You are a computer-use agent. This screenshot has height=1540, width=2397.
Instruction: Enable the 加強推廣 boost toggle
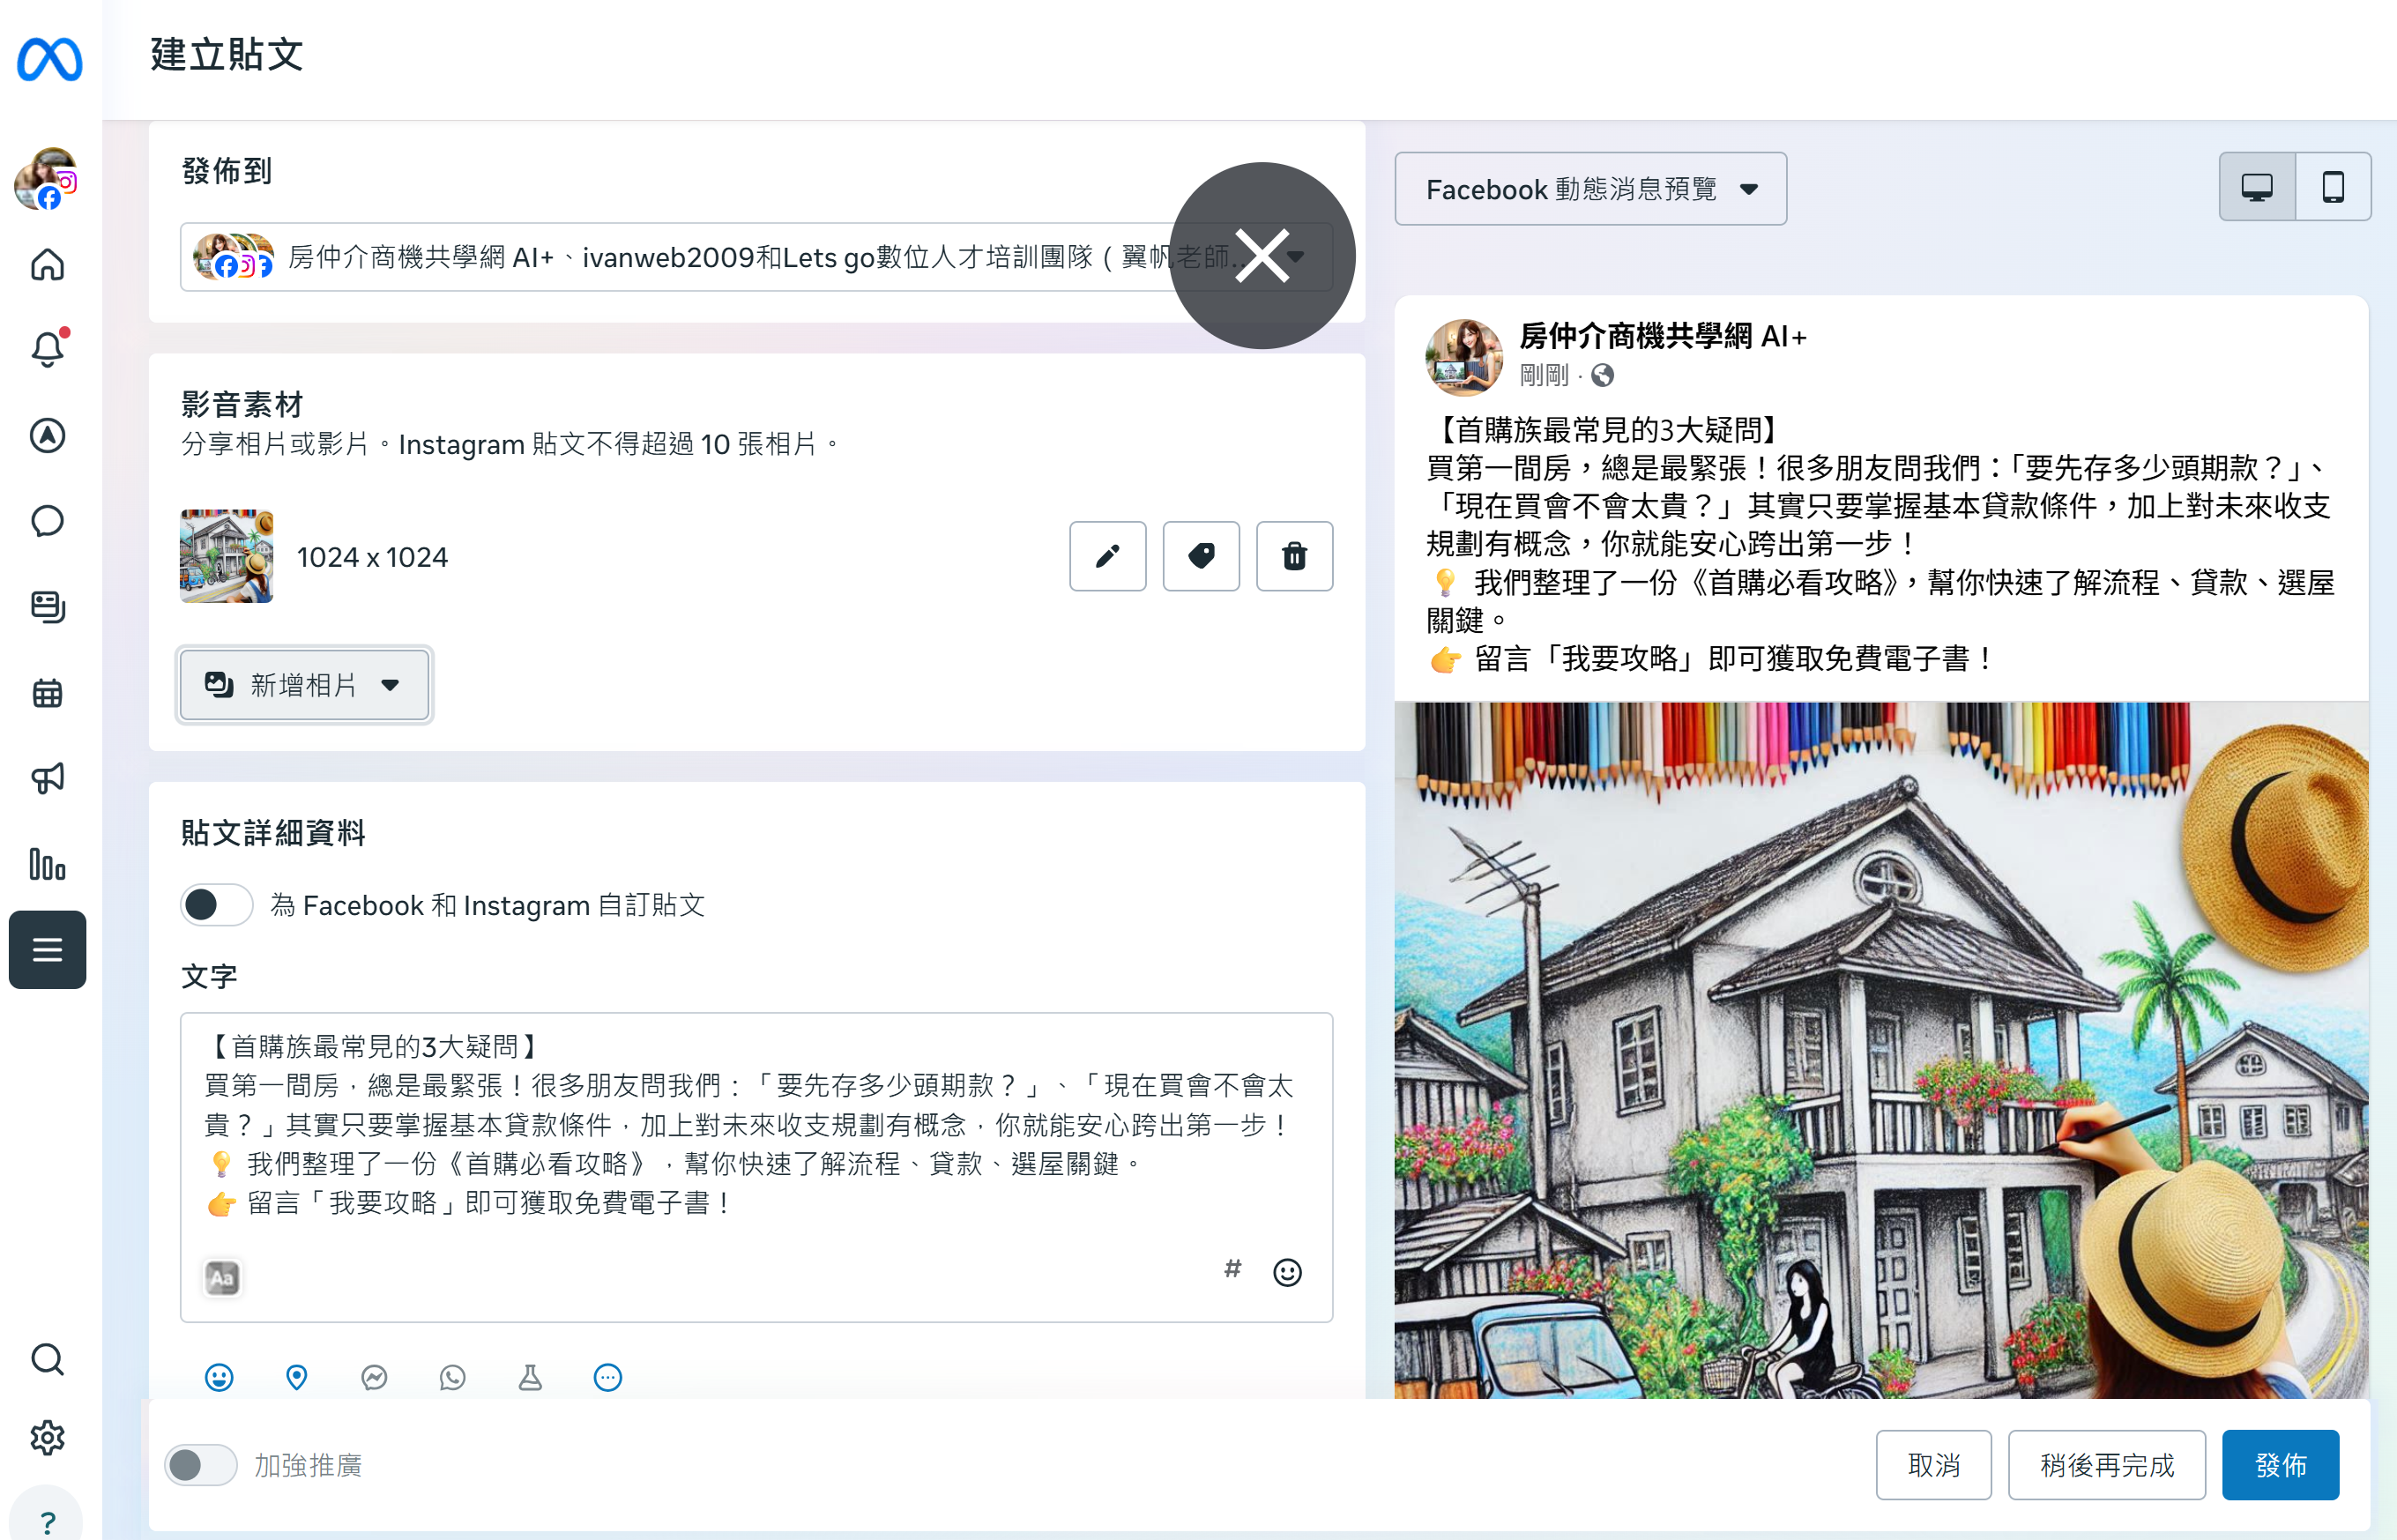click(200, 1465)
